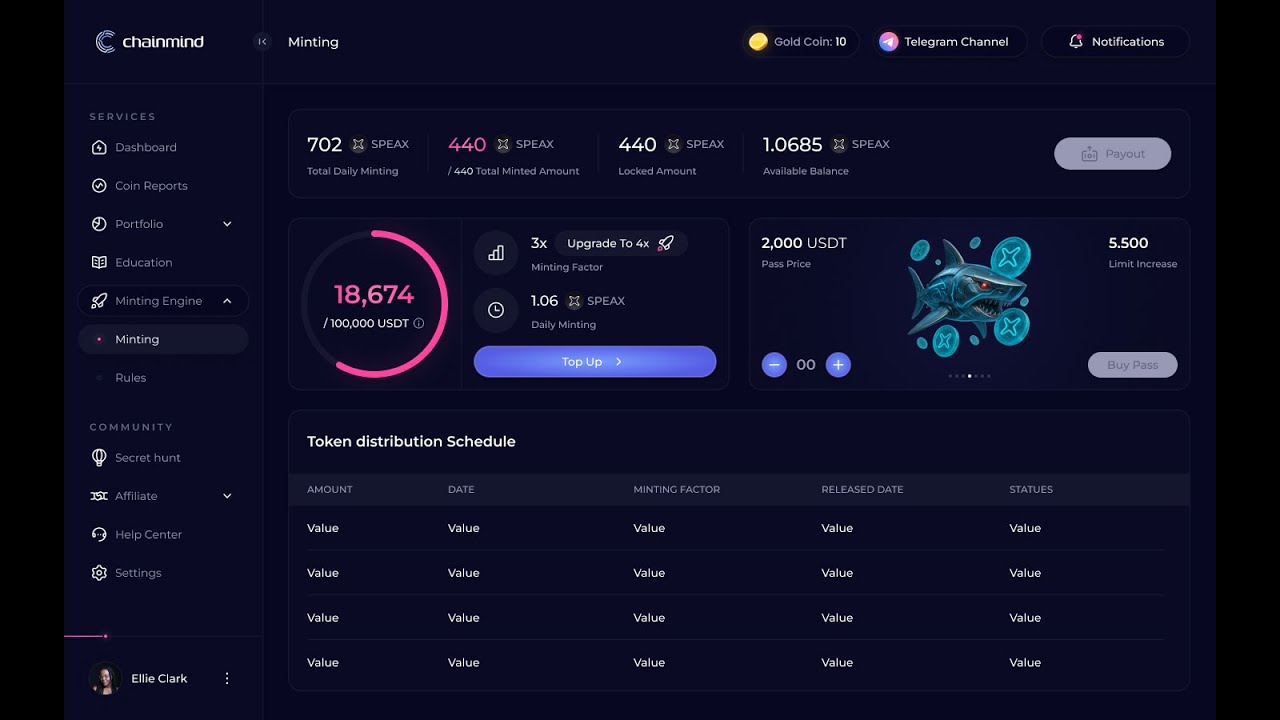The width and height of the screenshot is (1280, 720).
Task: Click the Upgrade To 4x button
Action: point(620,243)
